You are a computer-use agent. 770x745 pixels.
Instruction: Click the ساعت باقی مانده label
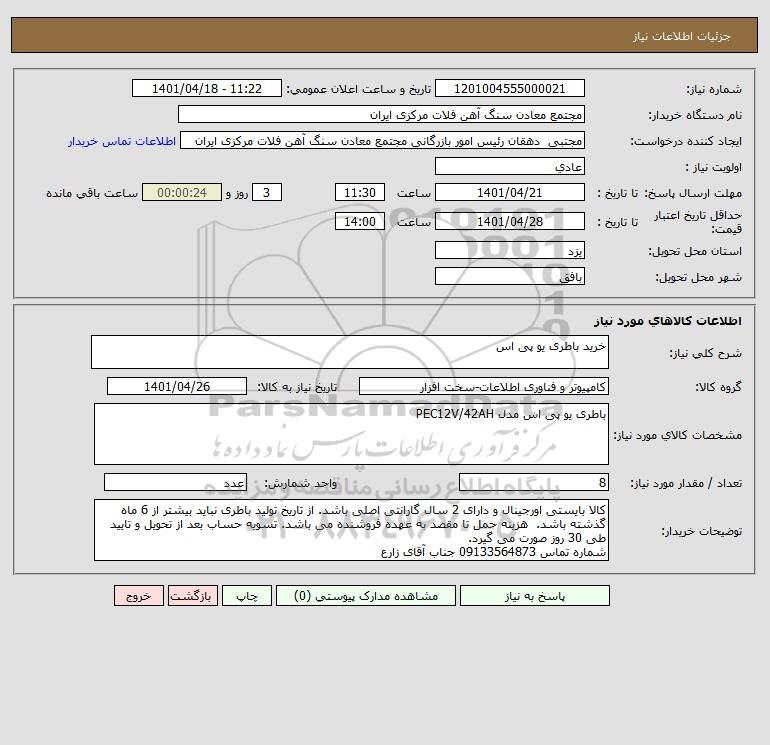point(92,193)
